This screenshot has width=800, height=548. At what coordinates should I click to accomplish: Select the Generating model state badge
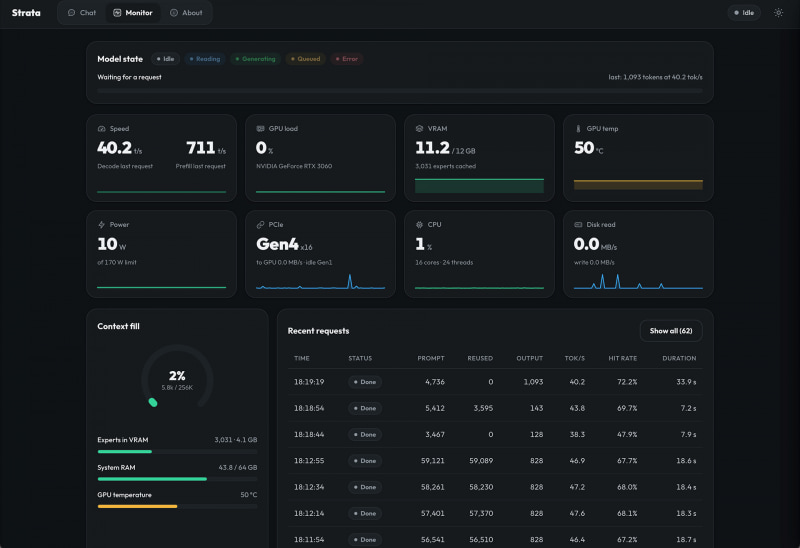pyautogui.click(x=255, y=59)
